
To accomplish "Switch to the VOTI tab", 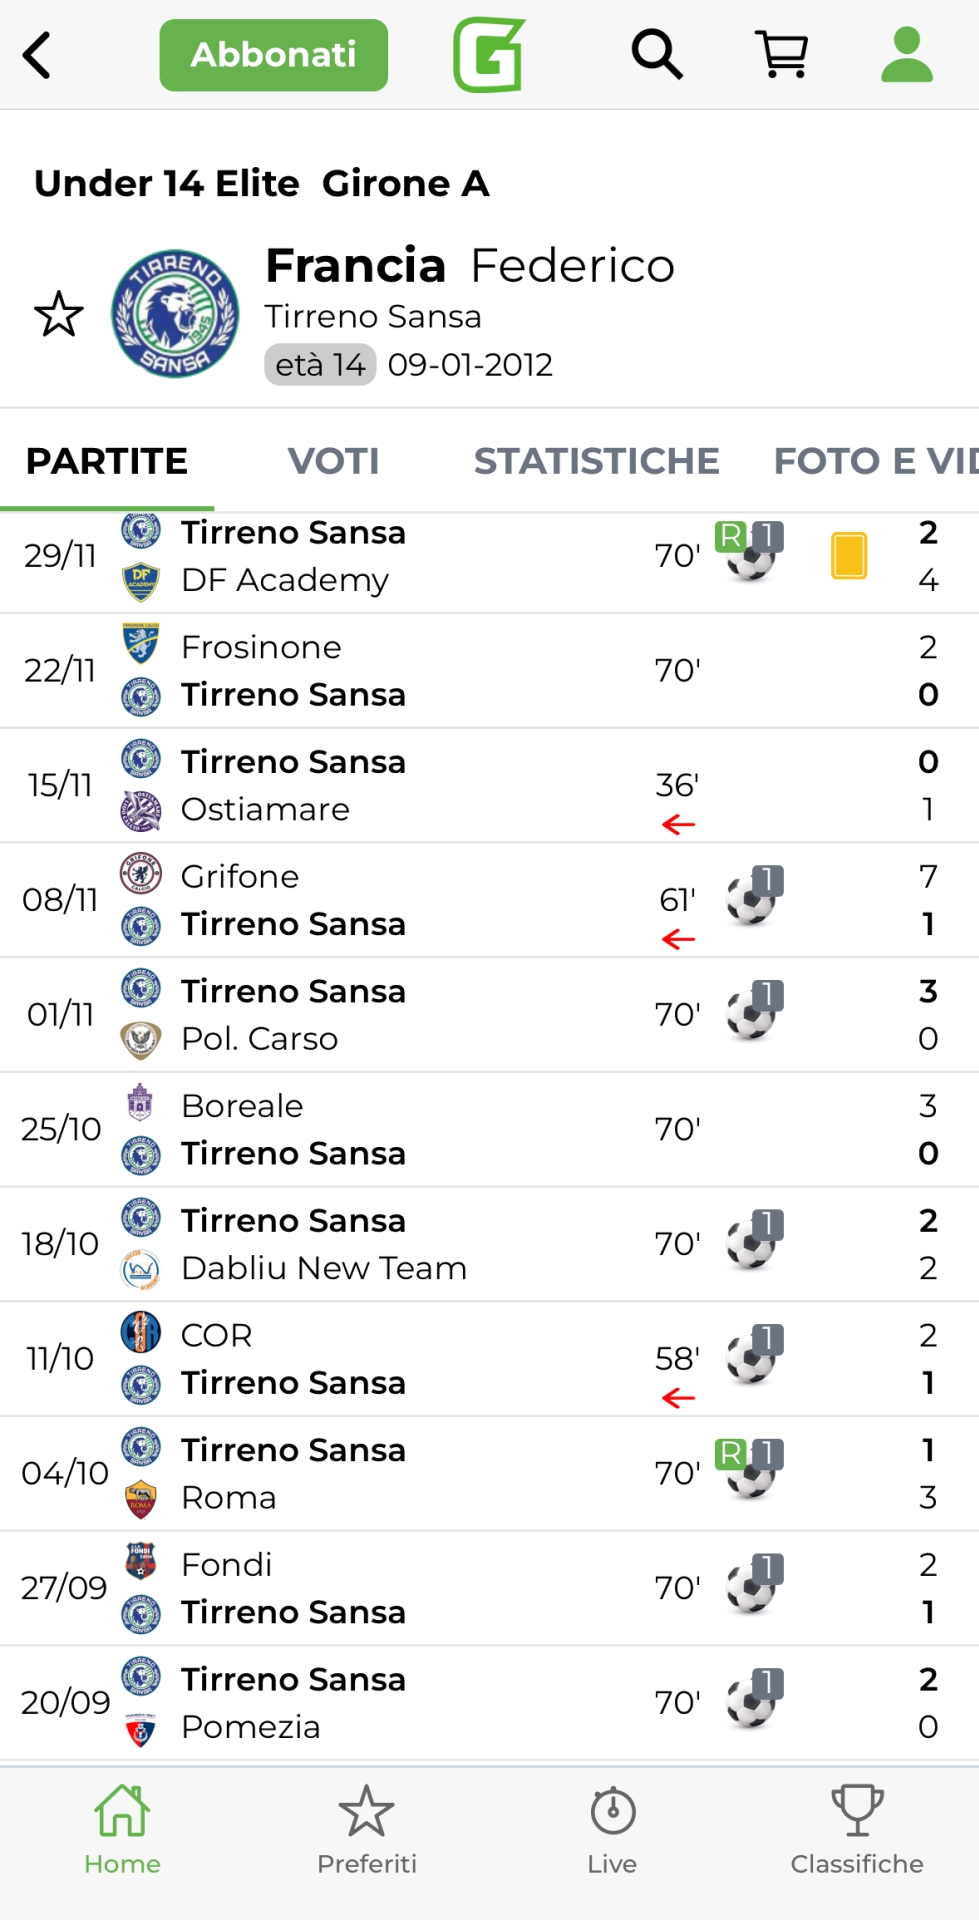I will click(333, 461).
